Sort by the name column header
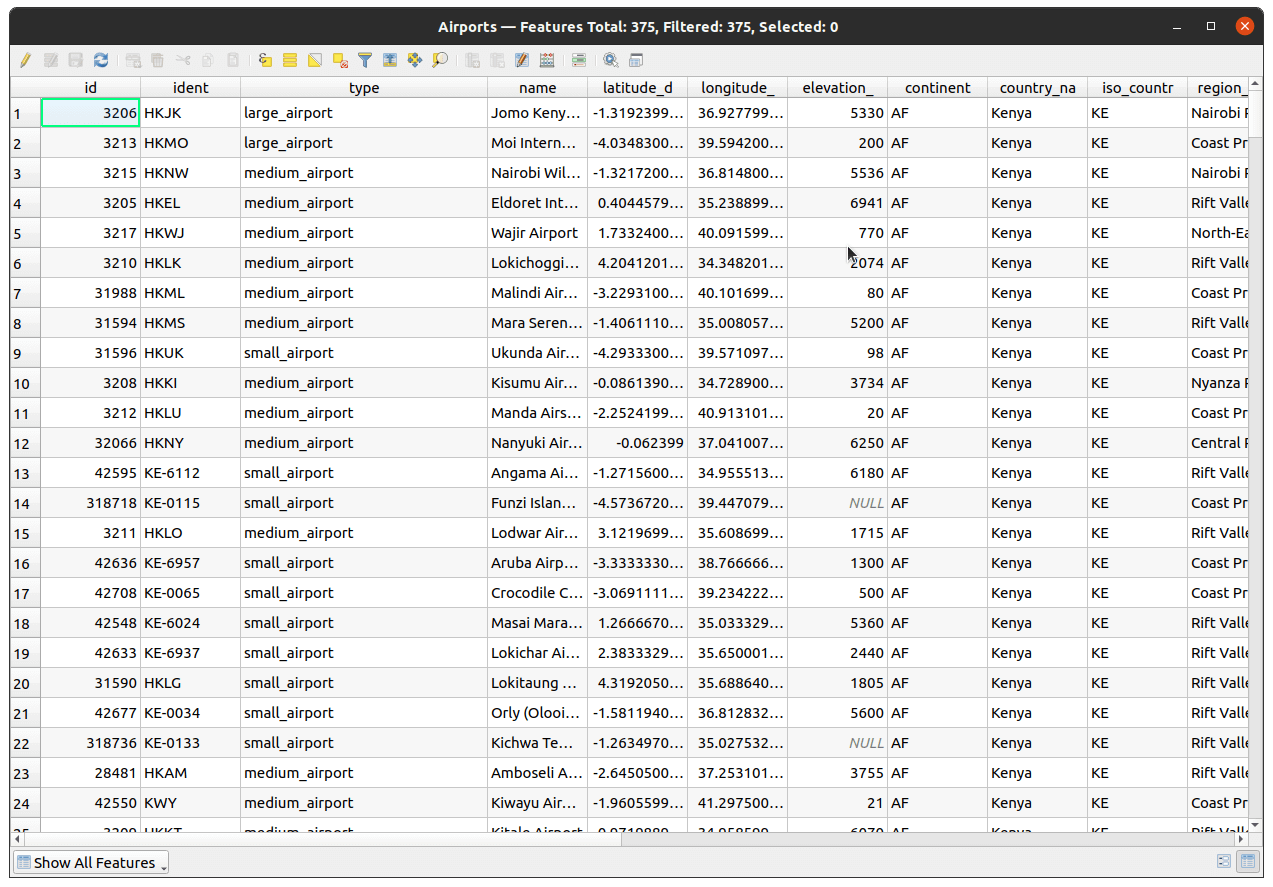The image size is (1273, 887). 538,88
